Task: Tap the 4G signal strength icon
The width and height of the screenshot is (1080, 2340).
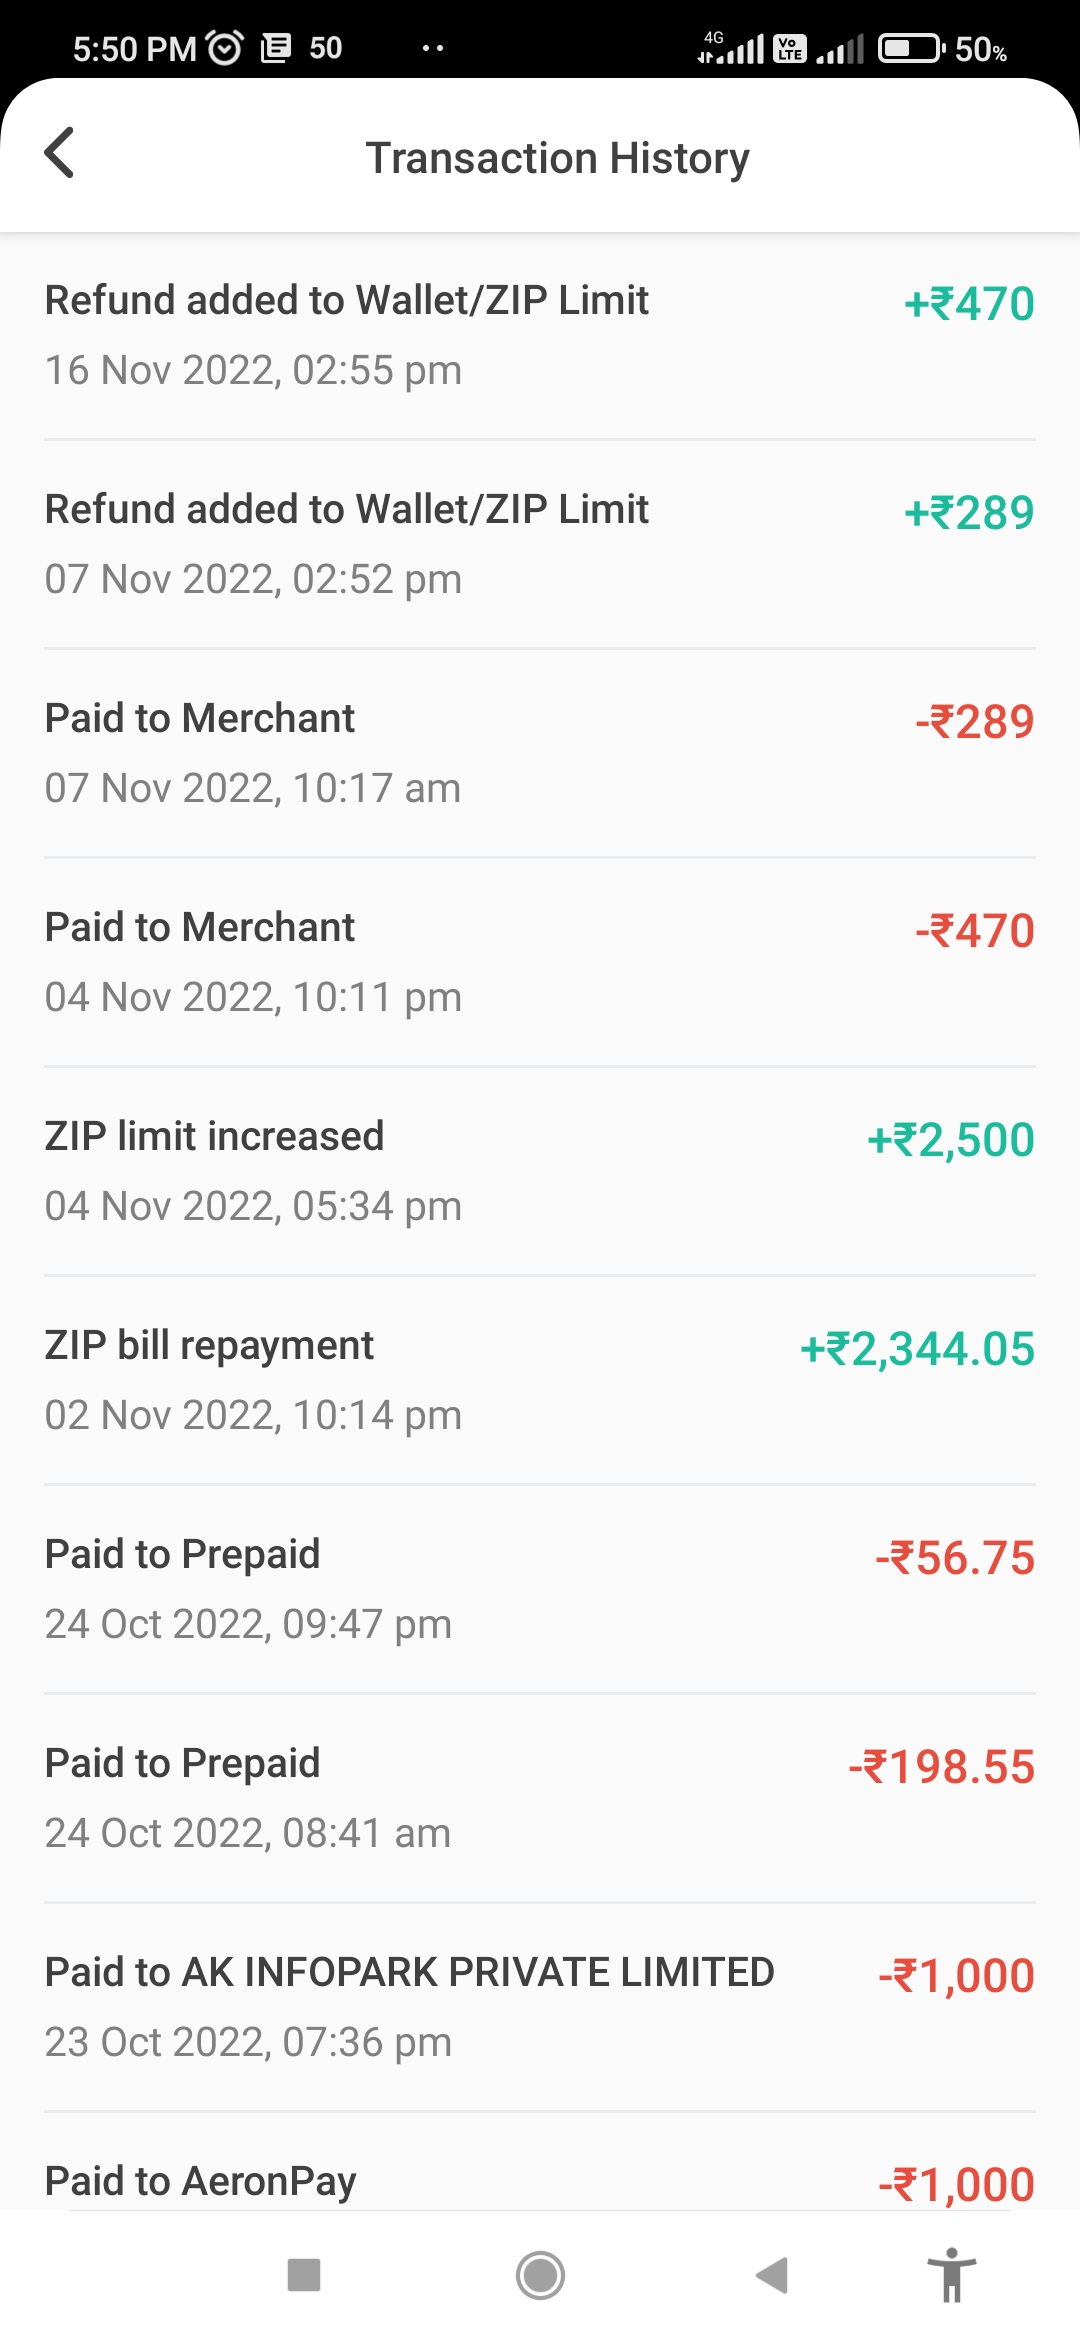Action: tap(731, 47)
